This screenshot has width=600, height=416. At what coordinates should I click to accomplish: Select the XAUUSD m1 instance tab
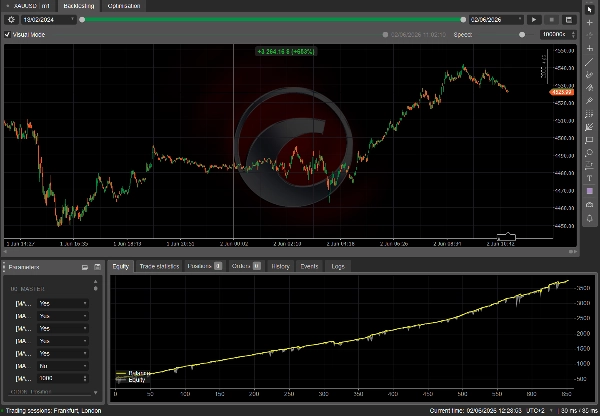pos(28,6)
